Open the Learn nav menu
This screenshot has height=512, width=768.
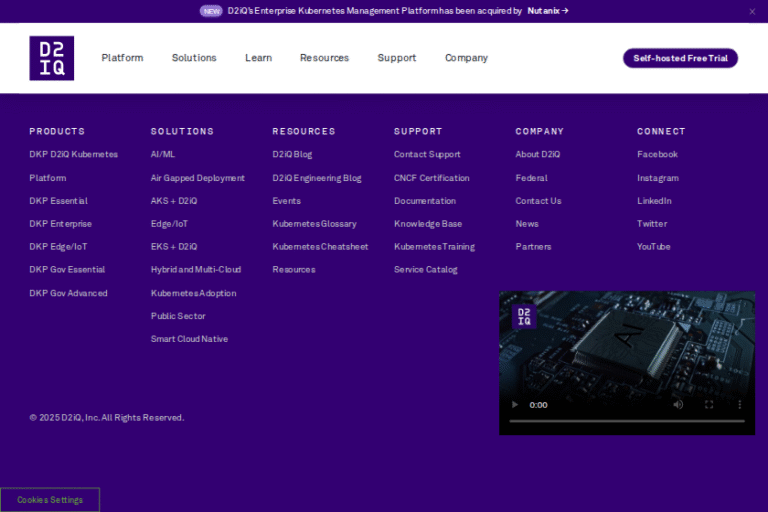click(259, 58)
